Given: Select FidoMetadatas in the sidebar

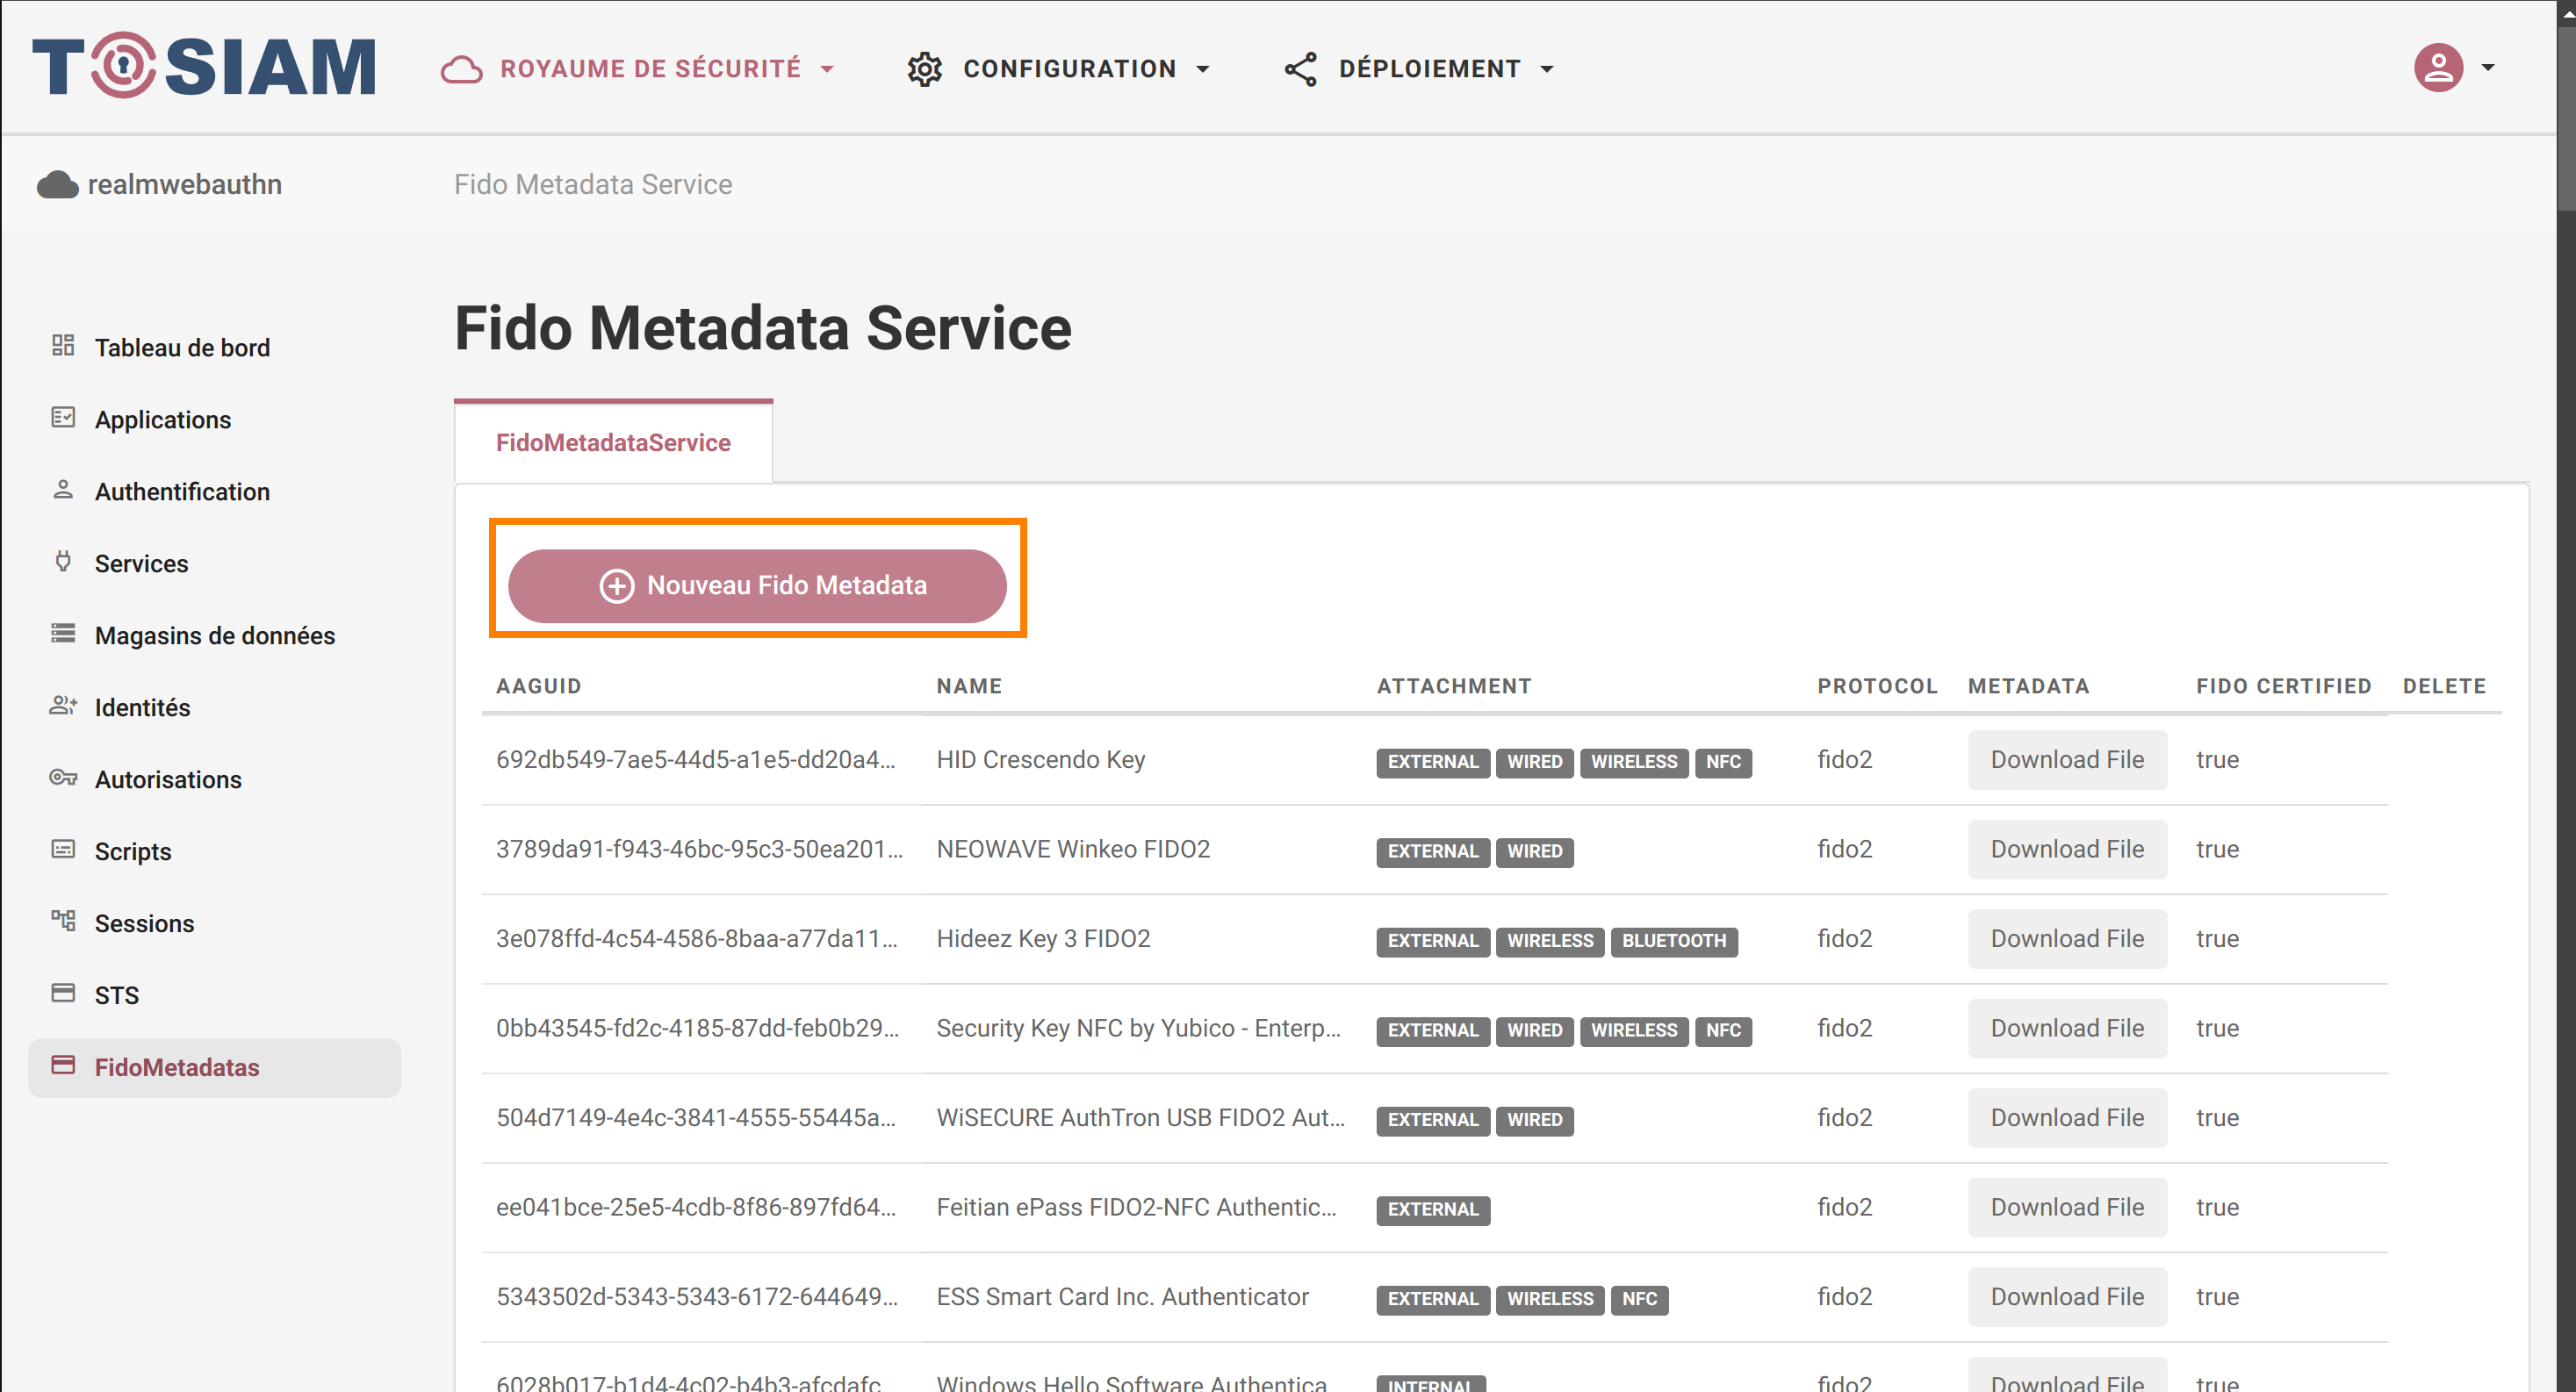Looking at the screenshot, I should 214,1067.
